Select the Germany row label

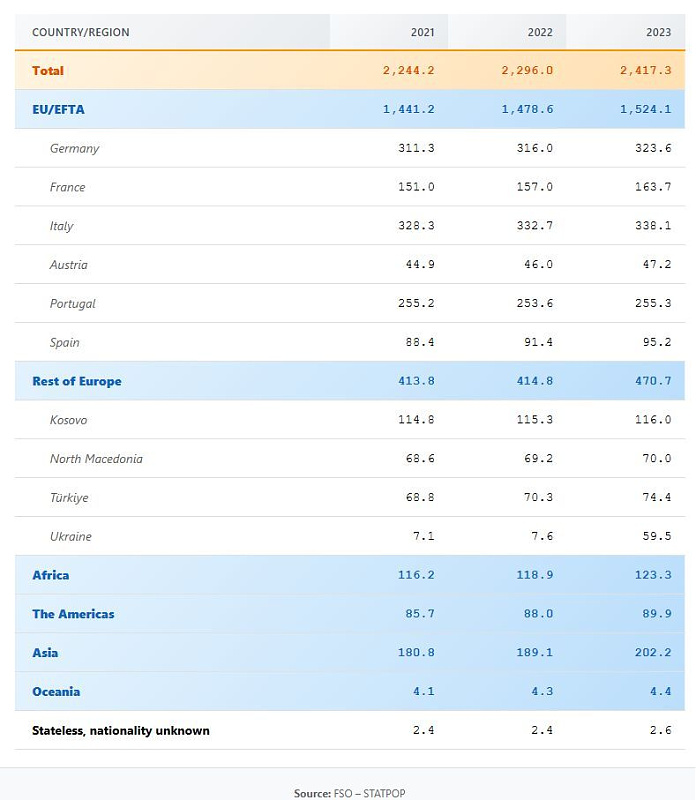[75, 149]
